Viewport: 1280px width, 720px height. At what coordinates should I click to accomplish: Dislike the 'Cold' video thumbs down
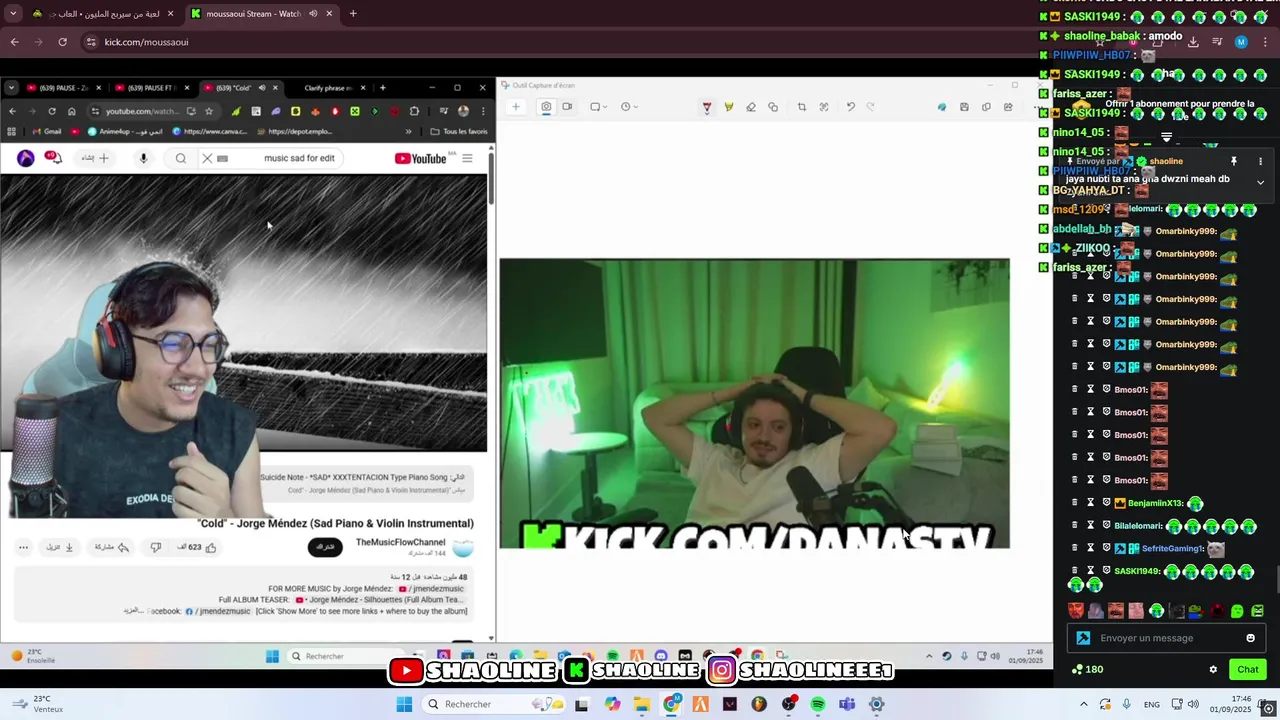point(155,547)
